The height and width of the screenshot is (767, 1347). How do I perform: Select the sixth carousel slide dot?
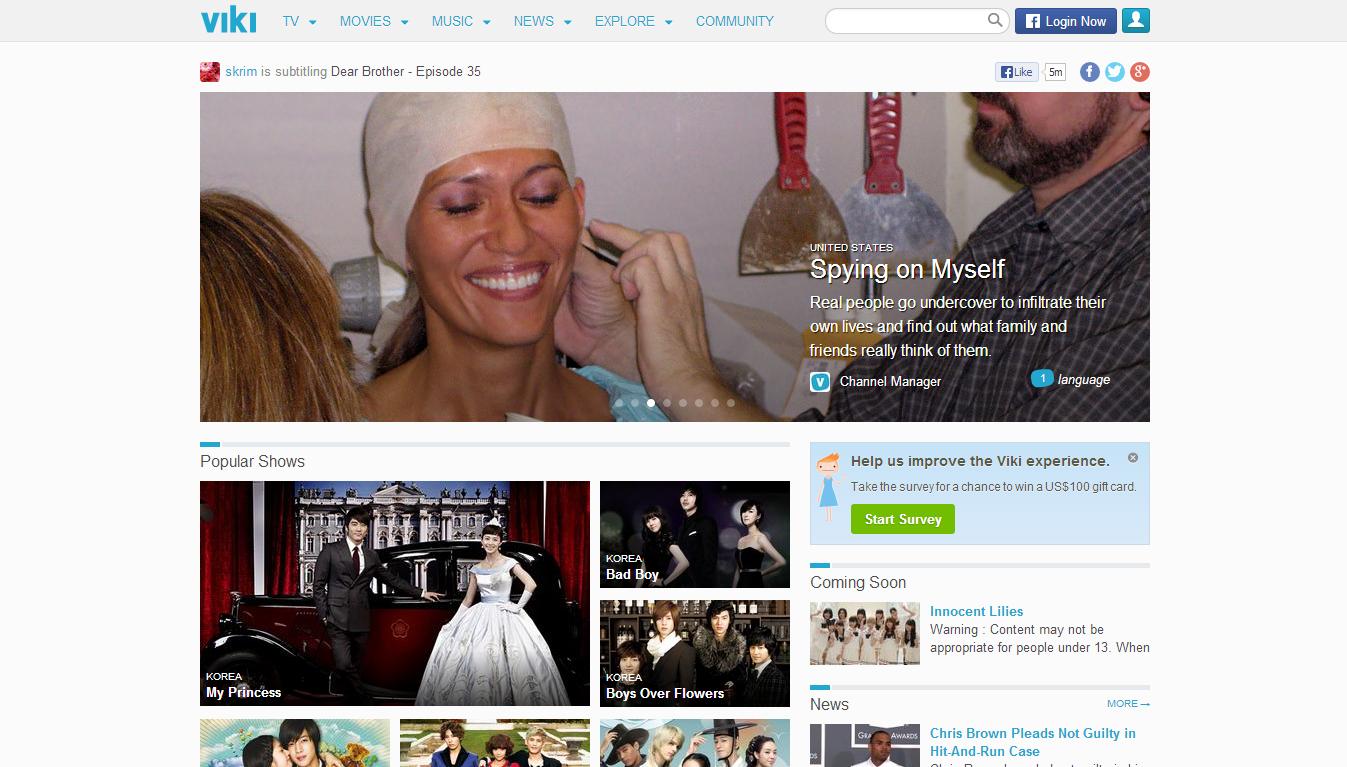pyautogui.click(x=699, y=403)
